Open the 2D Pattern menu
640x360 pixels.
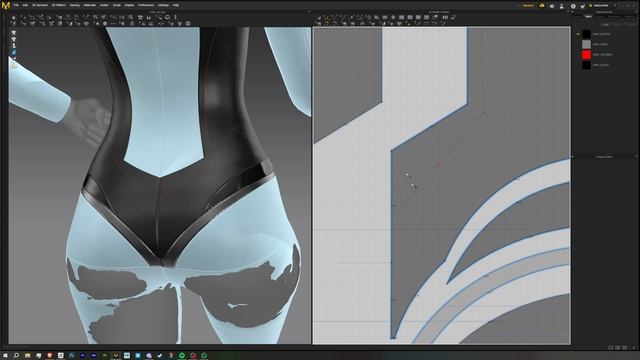coord(59,5)
